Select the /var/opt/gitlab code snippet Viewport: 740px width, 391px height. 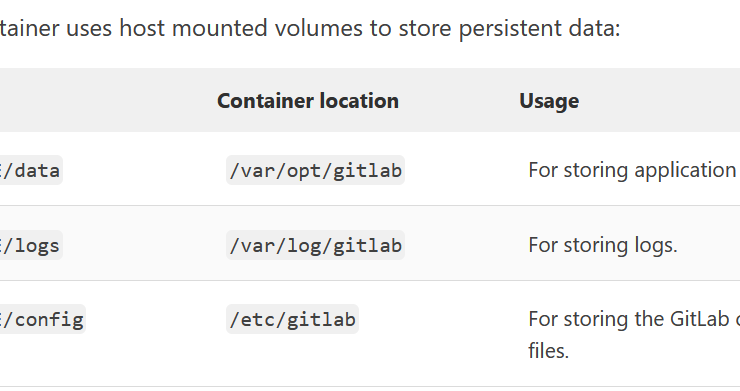tap(315, 170)
